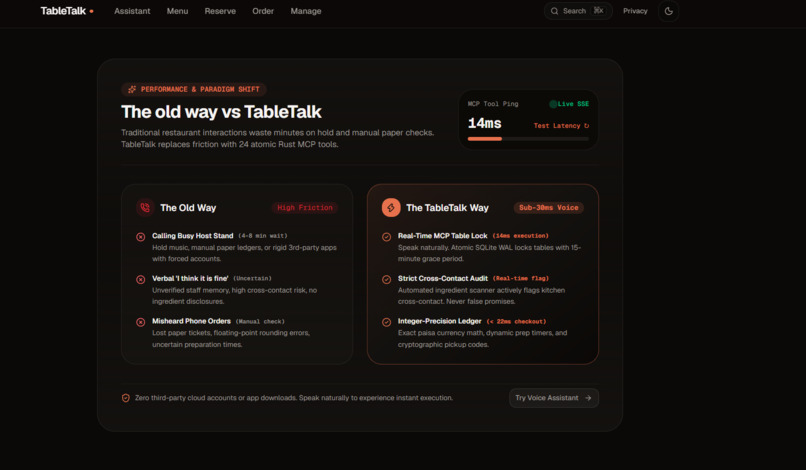Click the lightning icon of The TableTalk Way
The height and width of the screenshot is (470, 806).
point(391,208)
